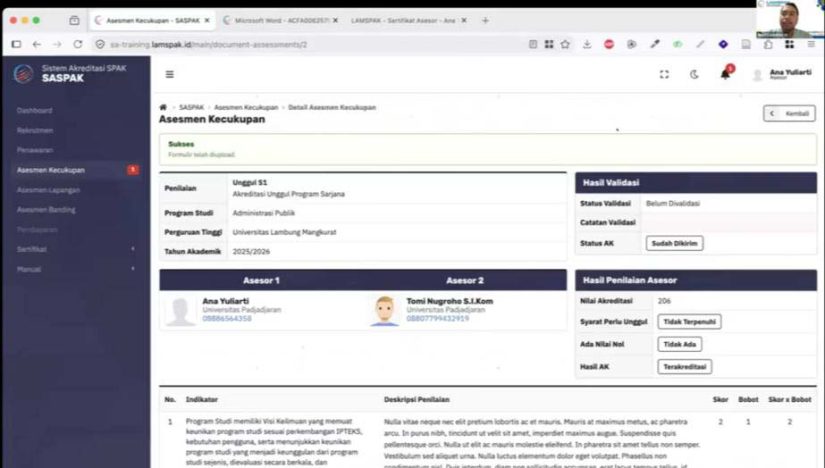Switch to Microsoft Word browser tab
825x468 pixels.
click(x=281, y=21)
